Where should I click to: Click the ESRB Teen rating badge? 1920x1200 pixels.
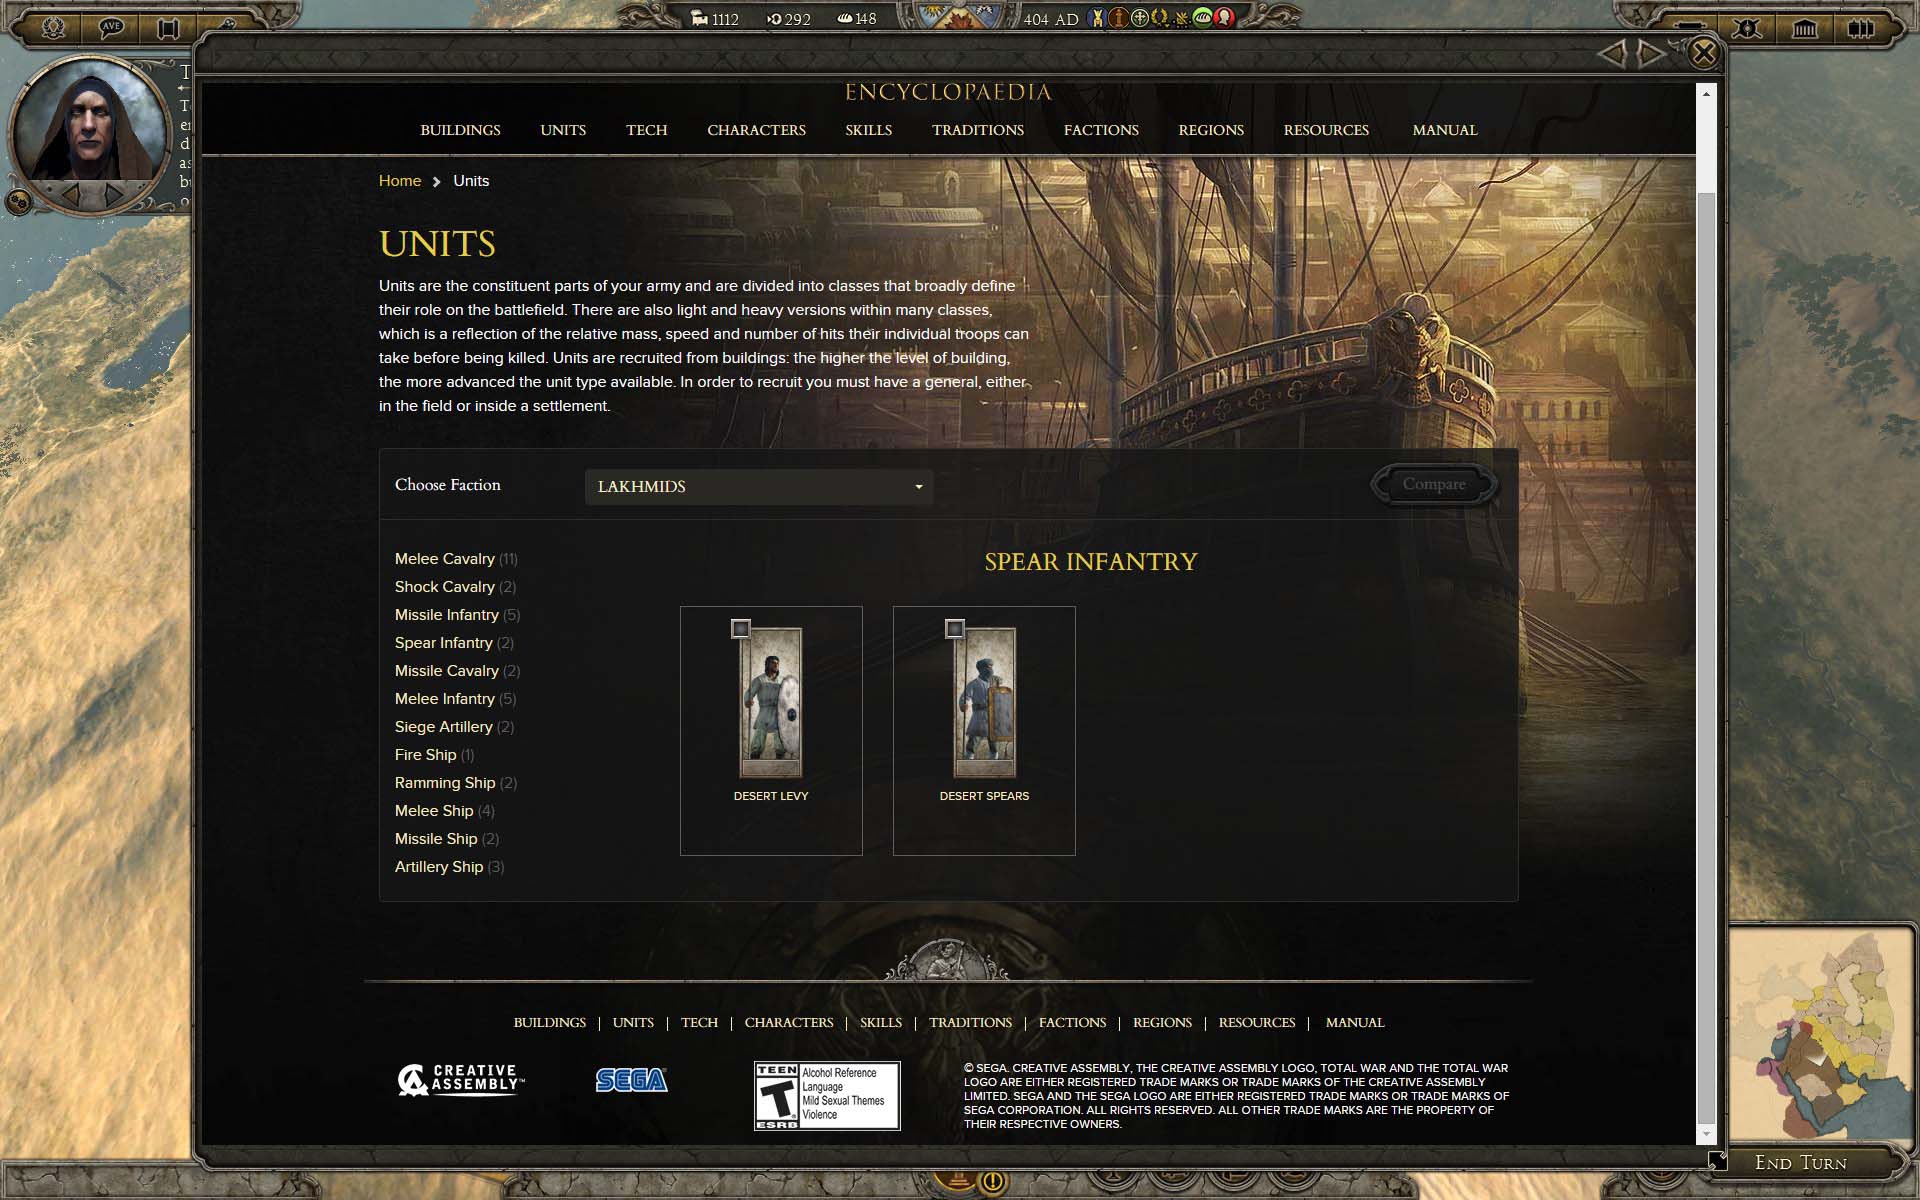pyautogui.click(x=827, y=1096)
